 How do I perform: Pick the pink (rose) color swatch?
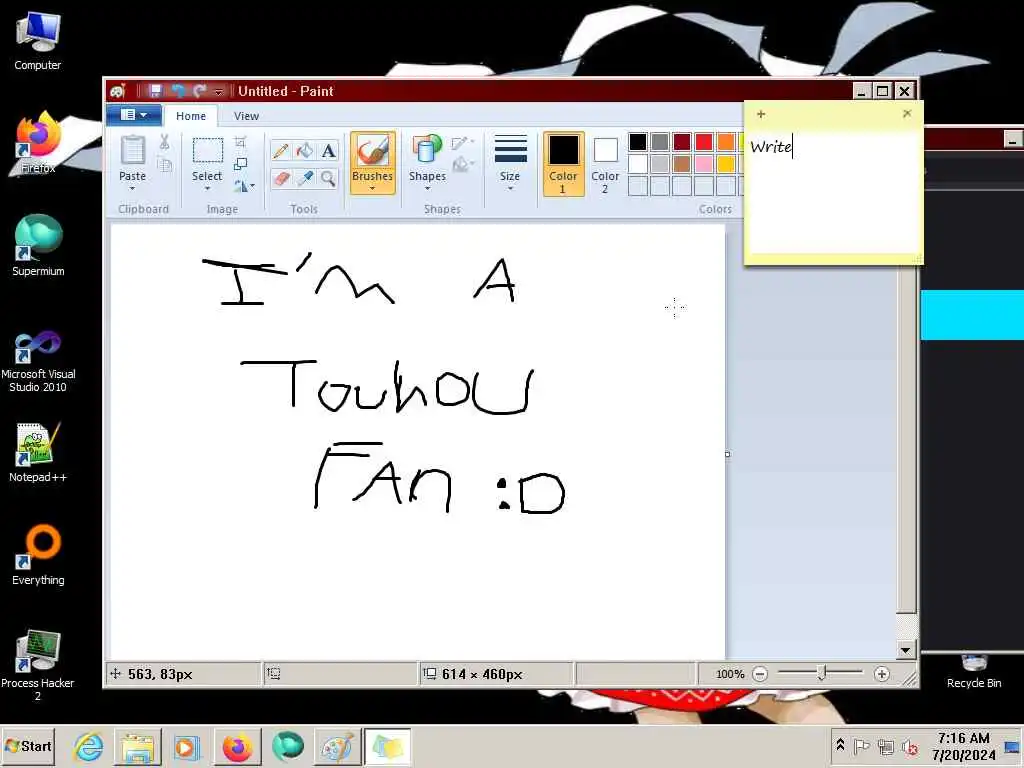[704, 163]
